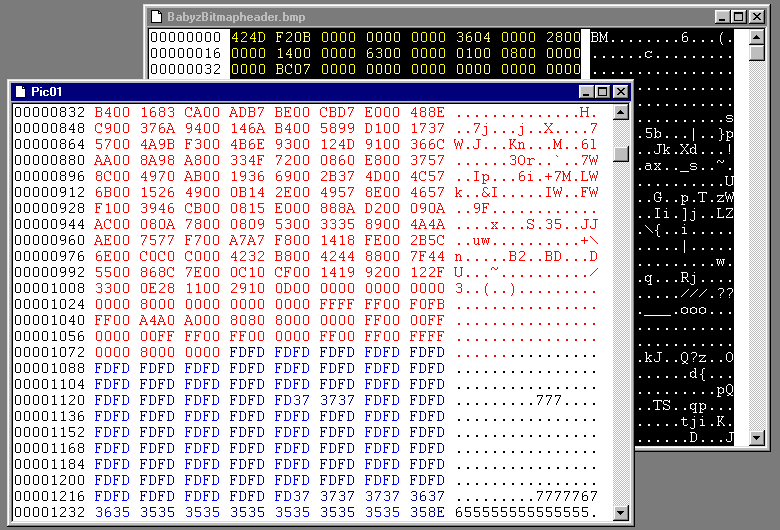Minimize the Pic01 window
The height and width of the screenshot is (530, 780).
tap(587, 91)
